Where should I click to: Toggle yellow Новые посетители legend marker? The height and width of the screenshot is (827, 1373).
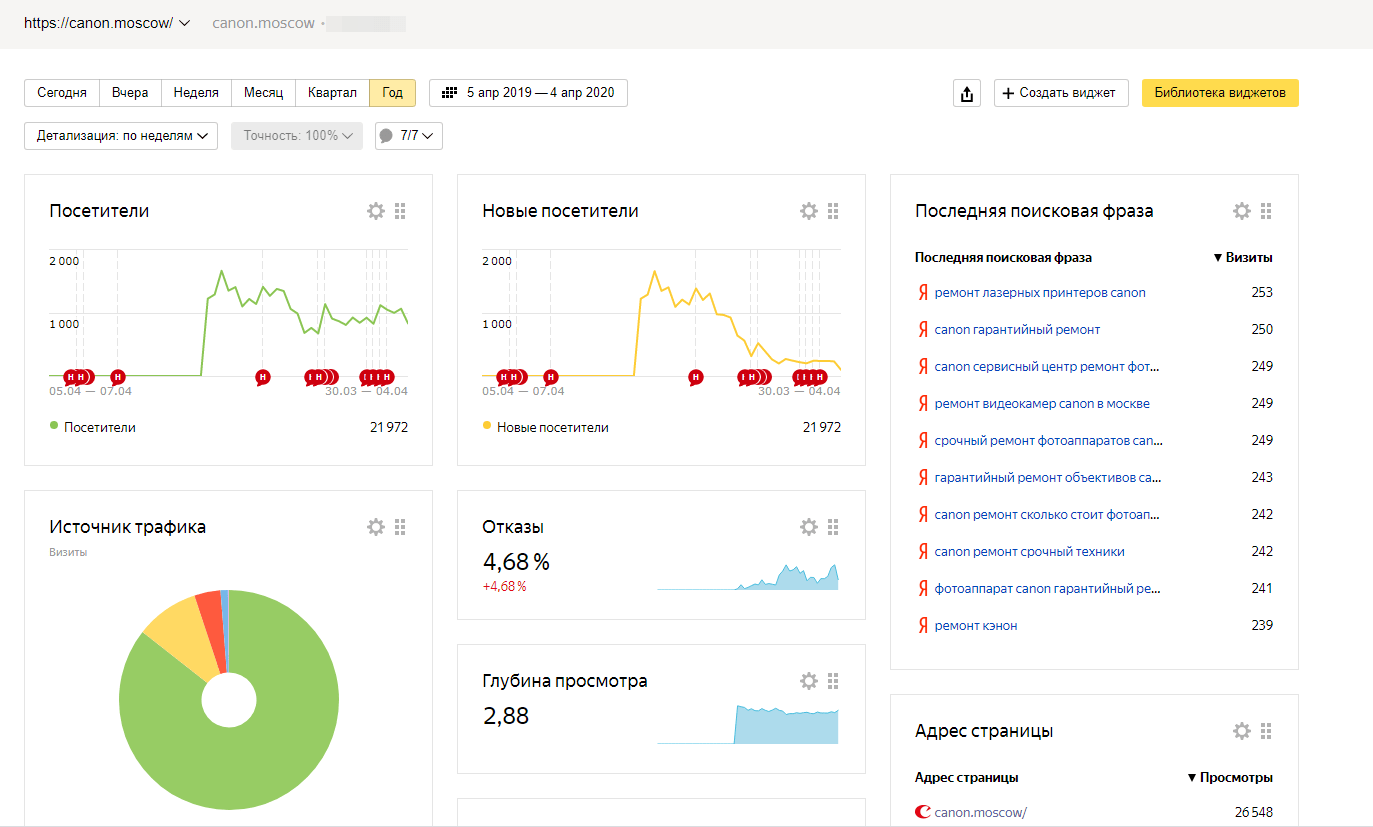coord(487,426)
